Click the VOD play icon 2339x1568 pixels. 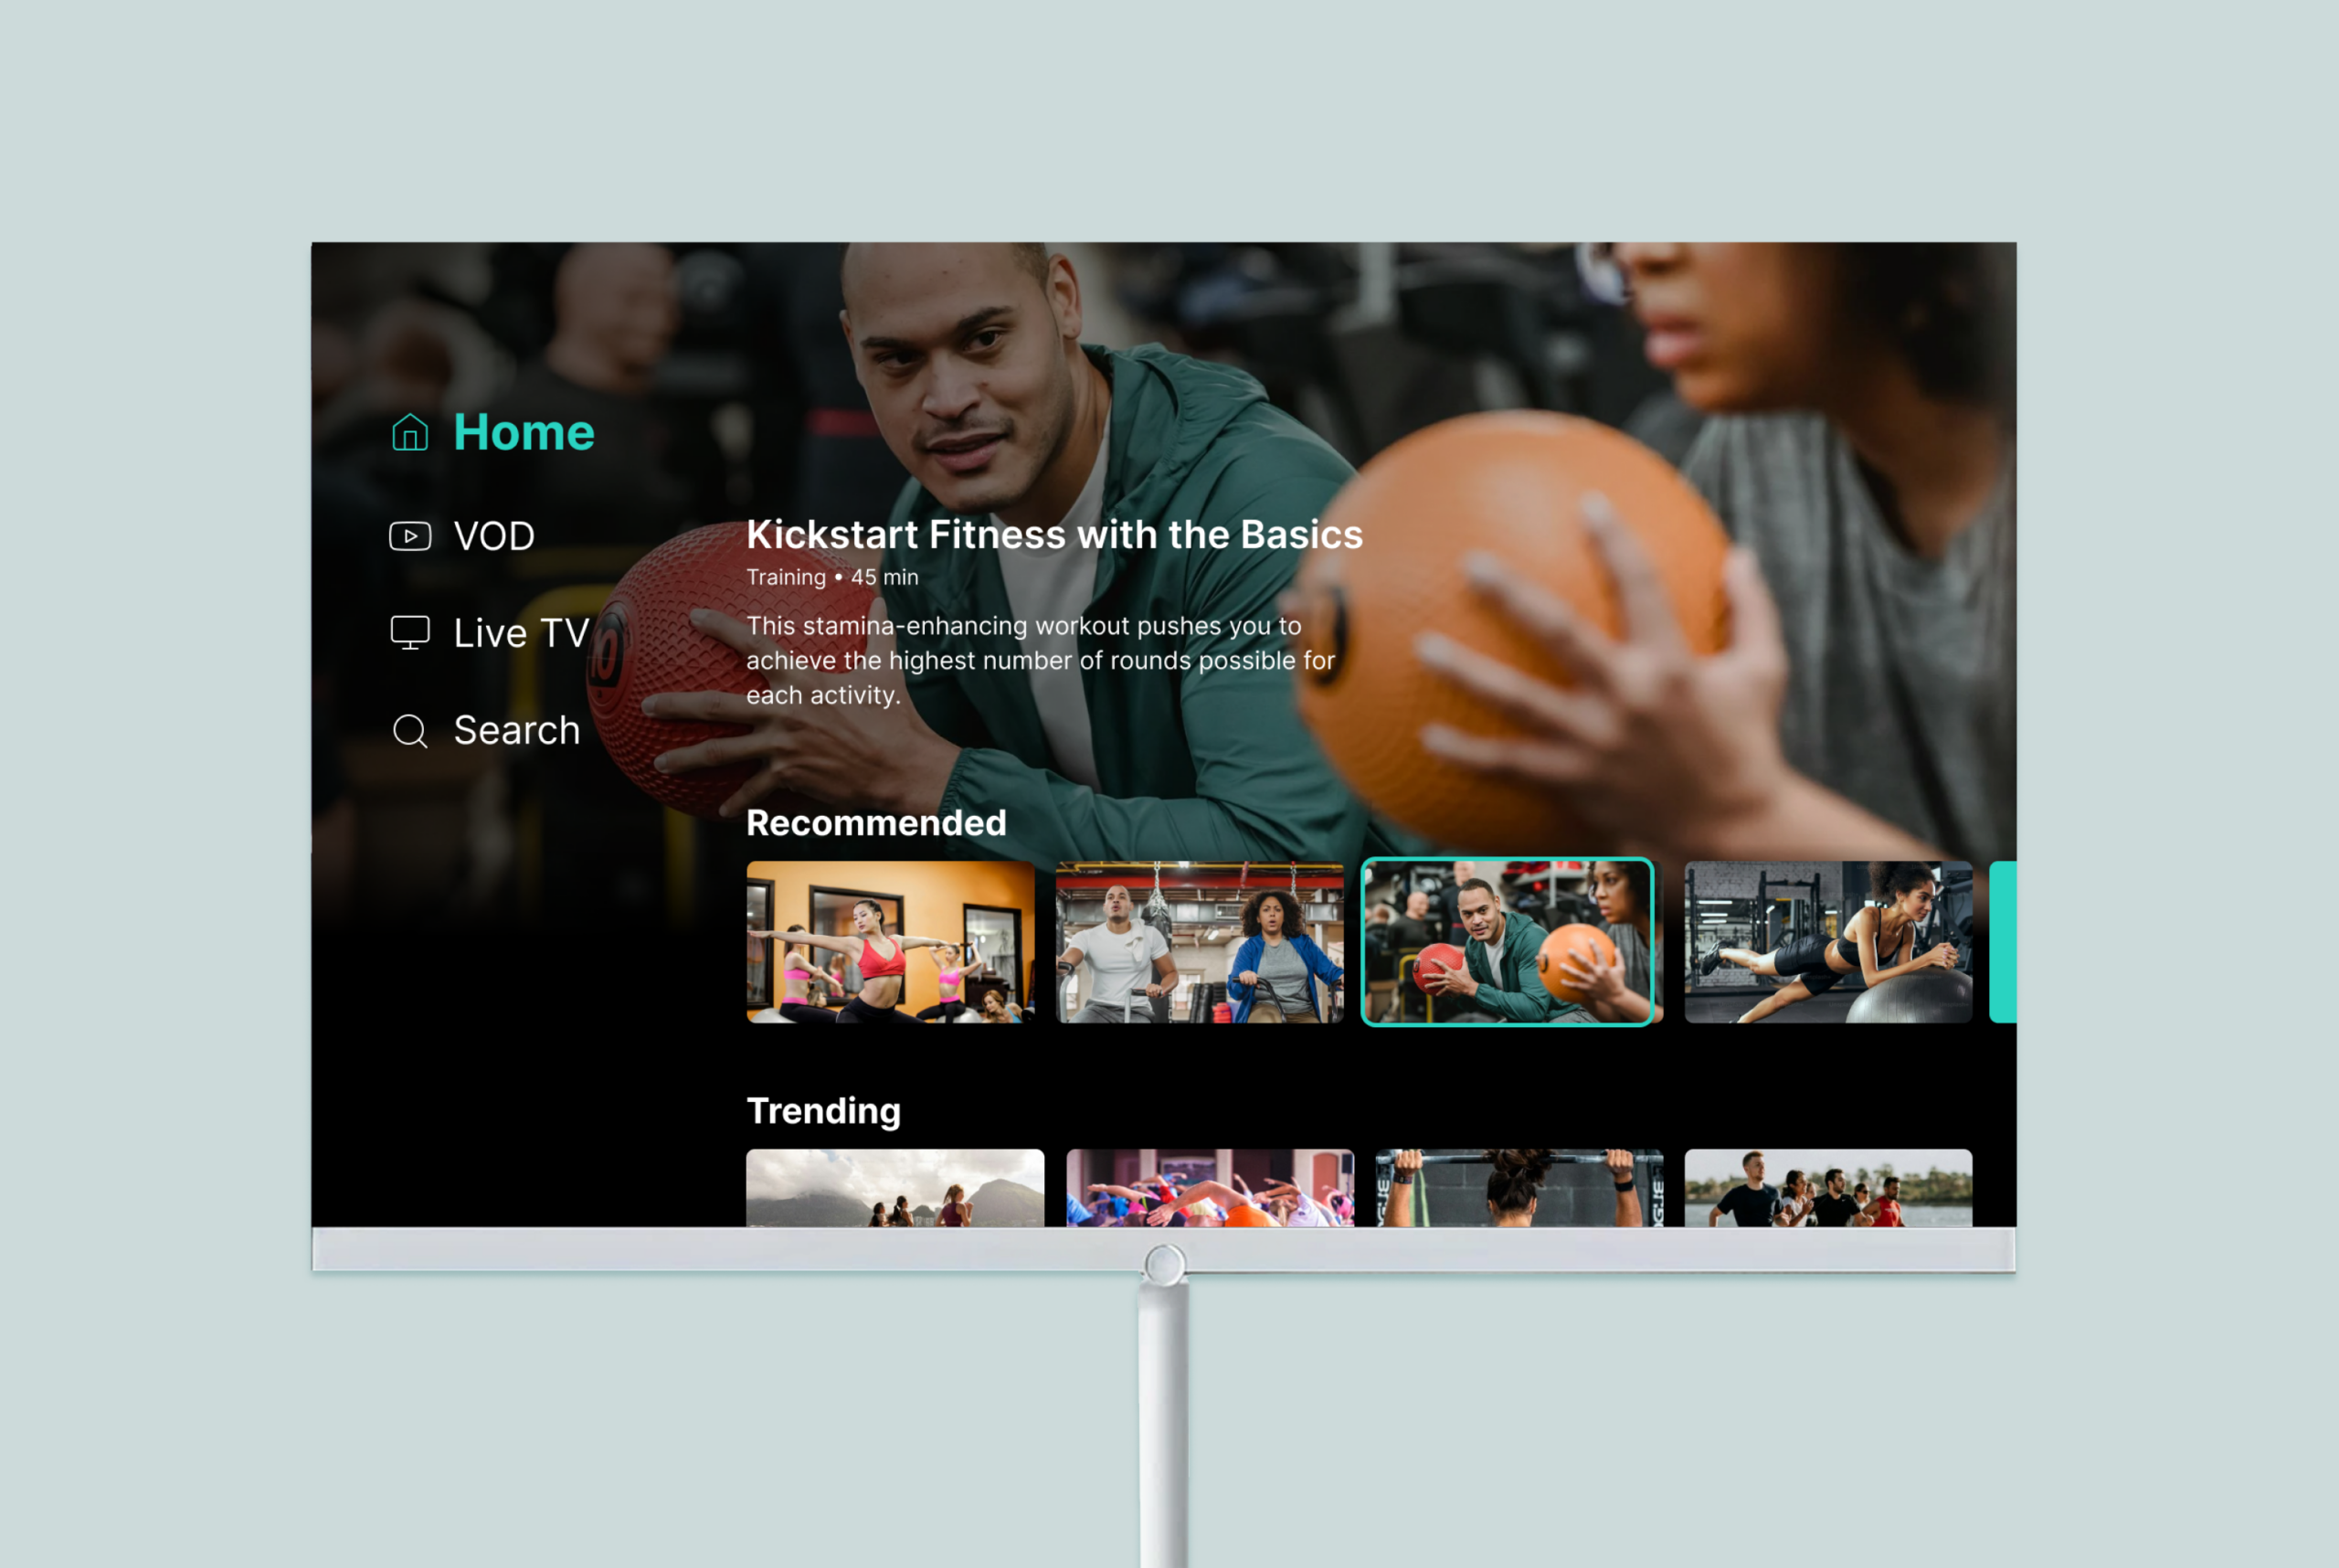[x=410, y=536]
